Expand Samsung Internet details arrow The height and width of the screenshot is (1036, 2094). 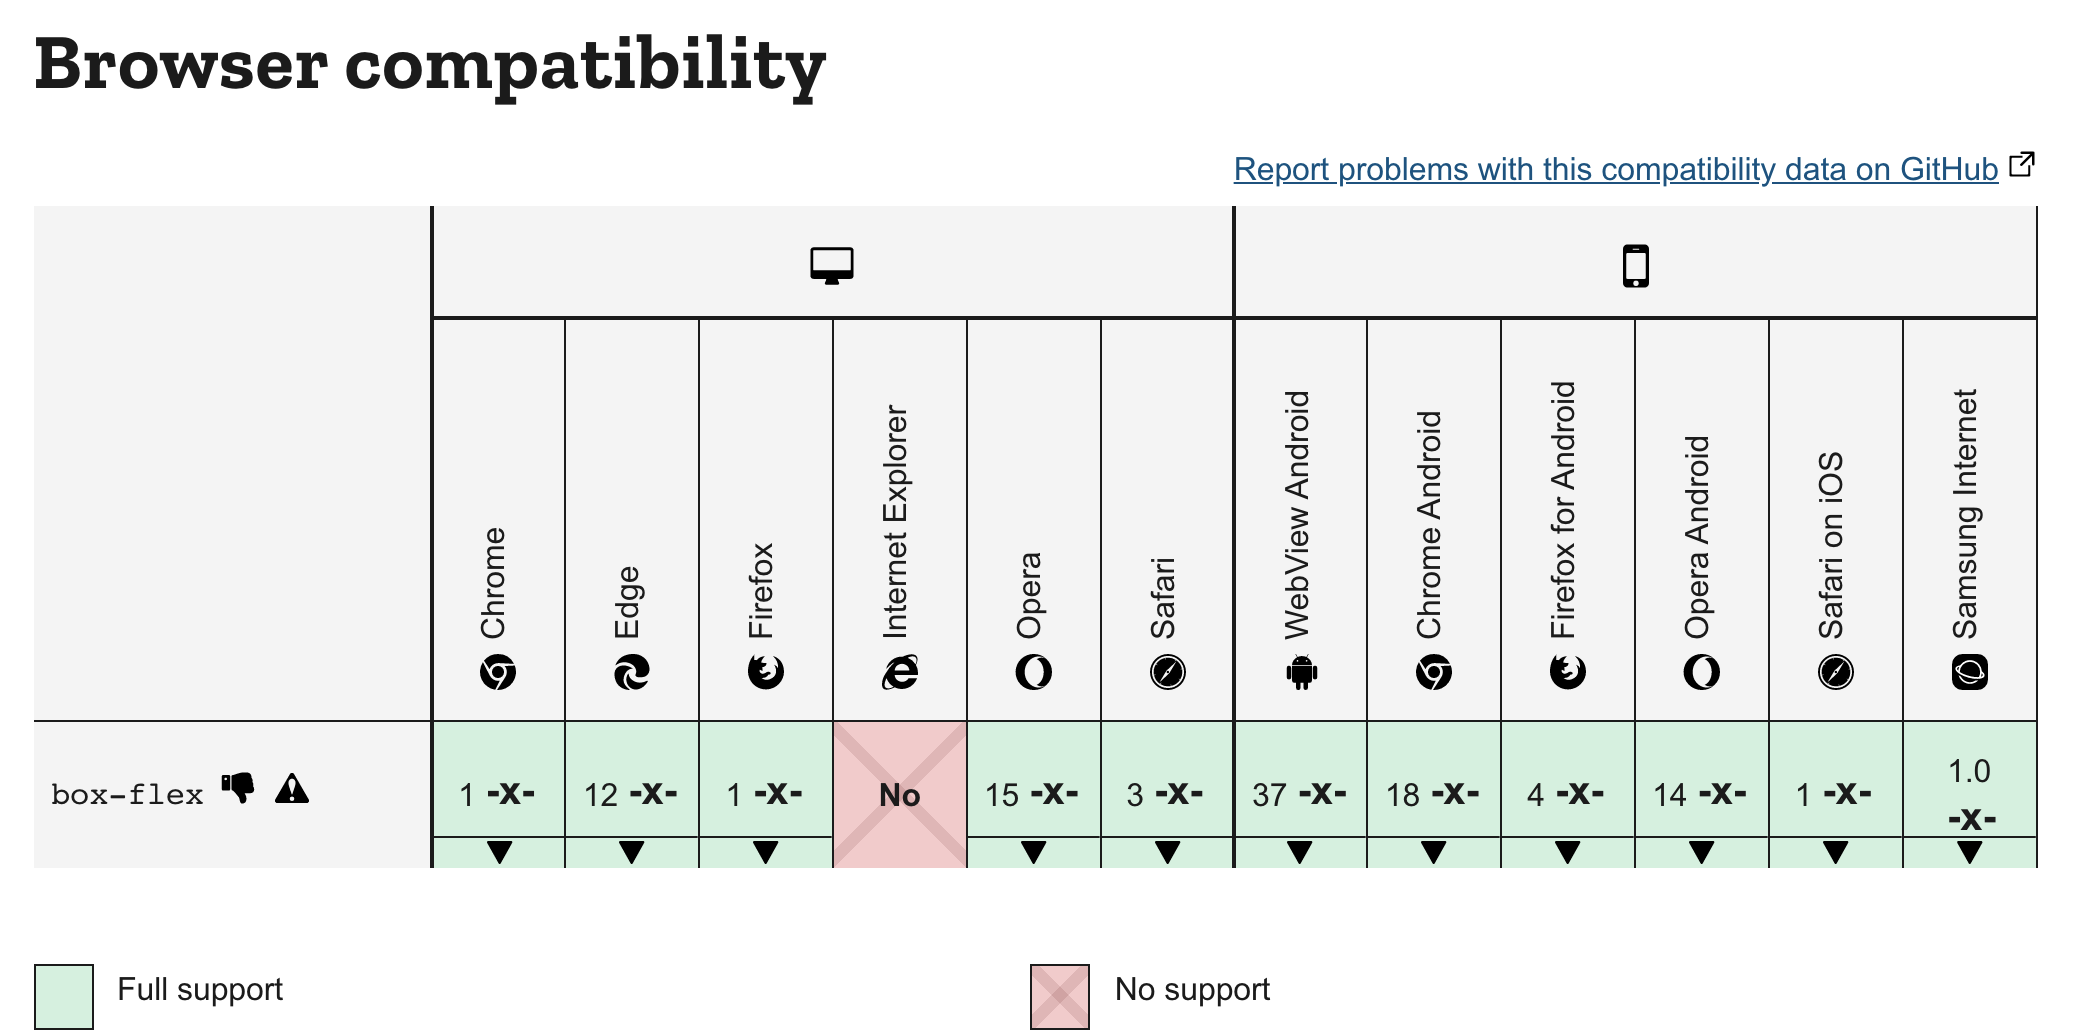pos(1970,853)
